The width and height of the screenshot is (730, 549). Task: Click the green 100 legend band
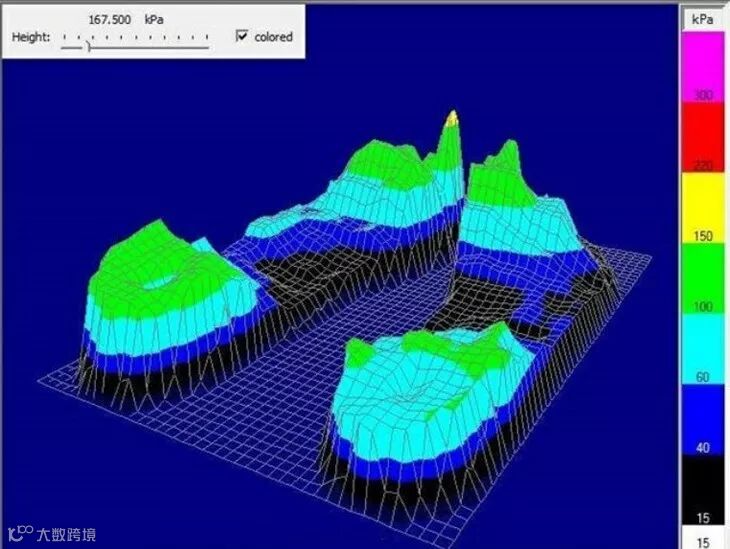(x=703, y=279)
